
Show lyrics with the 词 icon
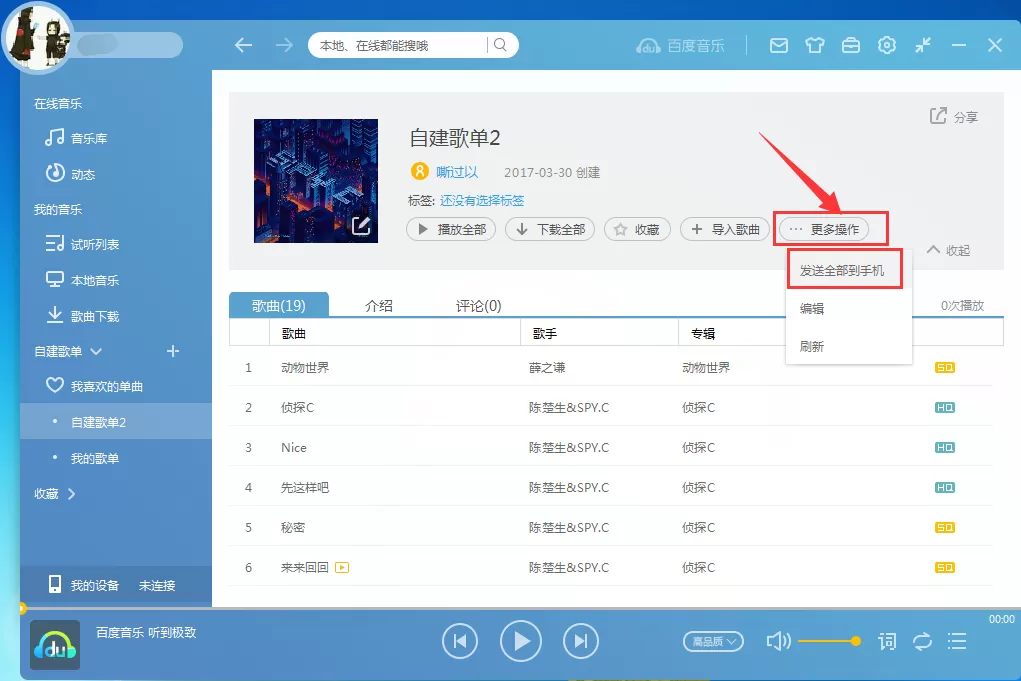(887, 641)
